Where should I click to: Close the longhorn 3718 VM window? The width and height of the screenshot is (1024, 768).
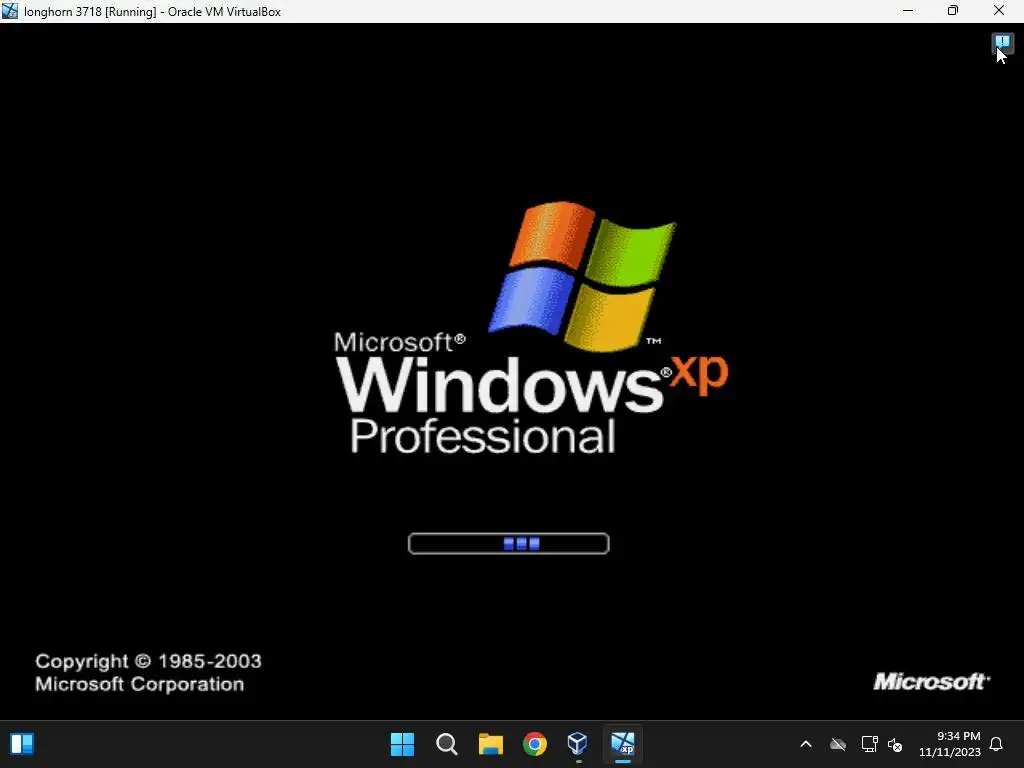[999, 11]
